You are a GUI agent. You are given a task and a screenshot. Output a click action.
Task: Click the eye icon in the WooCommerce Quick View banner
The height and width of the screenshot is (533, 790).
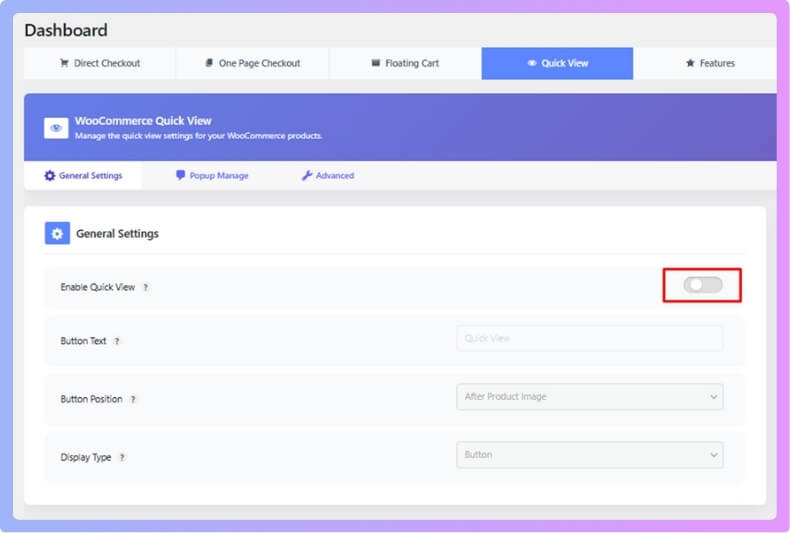pos(56,128)
